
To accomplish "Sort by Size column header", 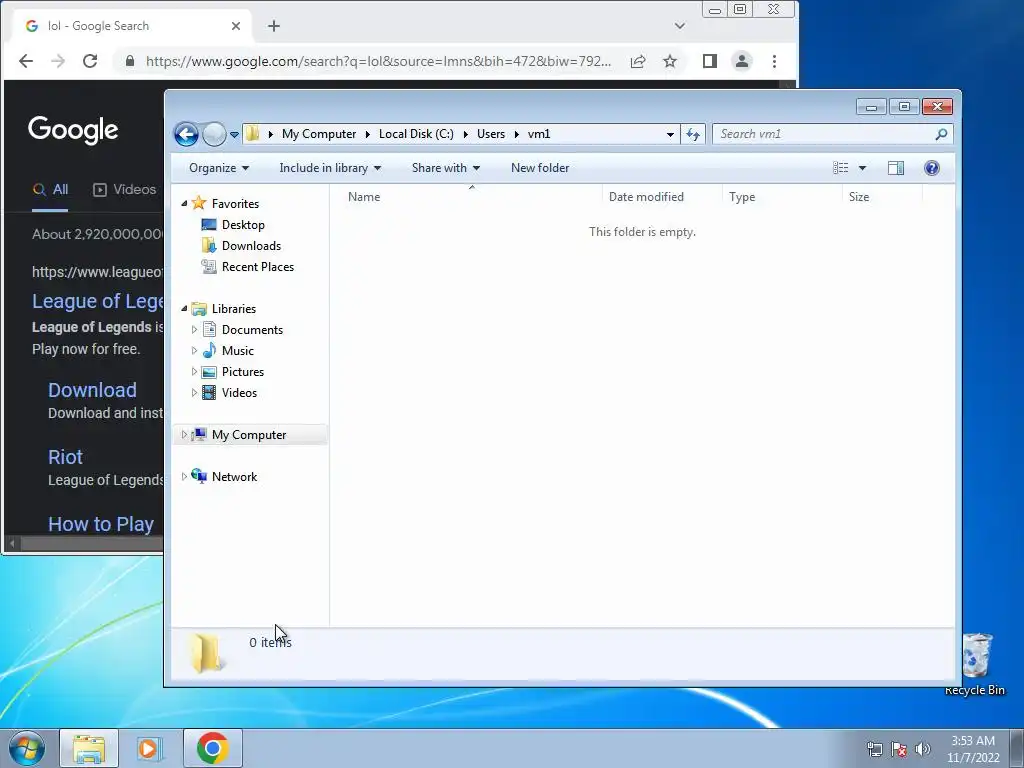I will pyautogui.click(x=859, y=197).
